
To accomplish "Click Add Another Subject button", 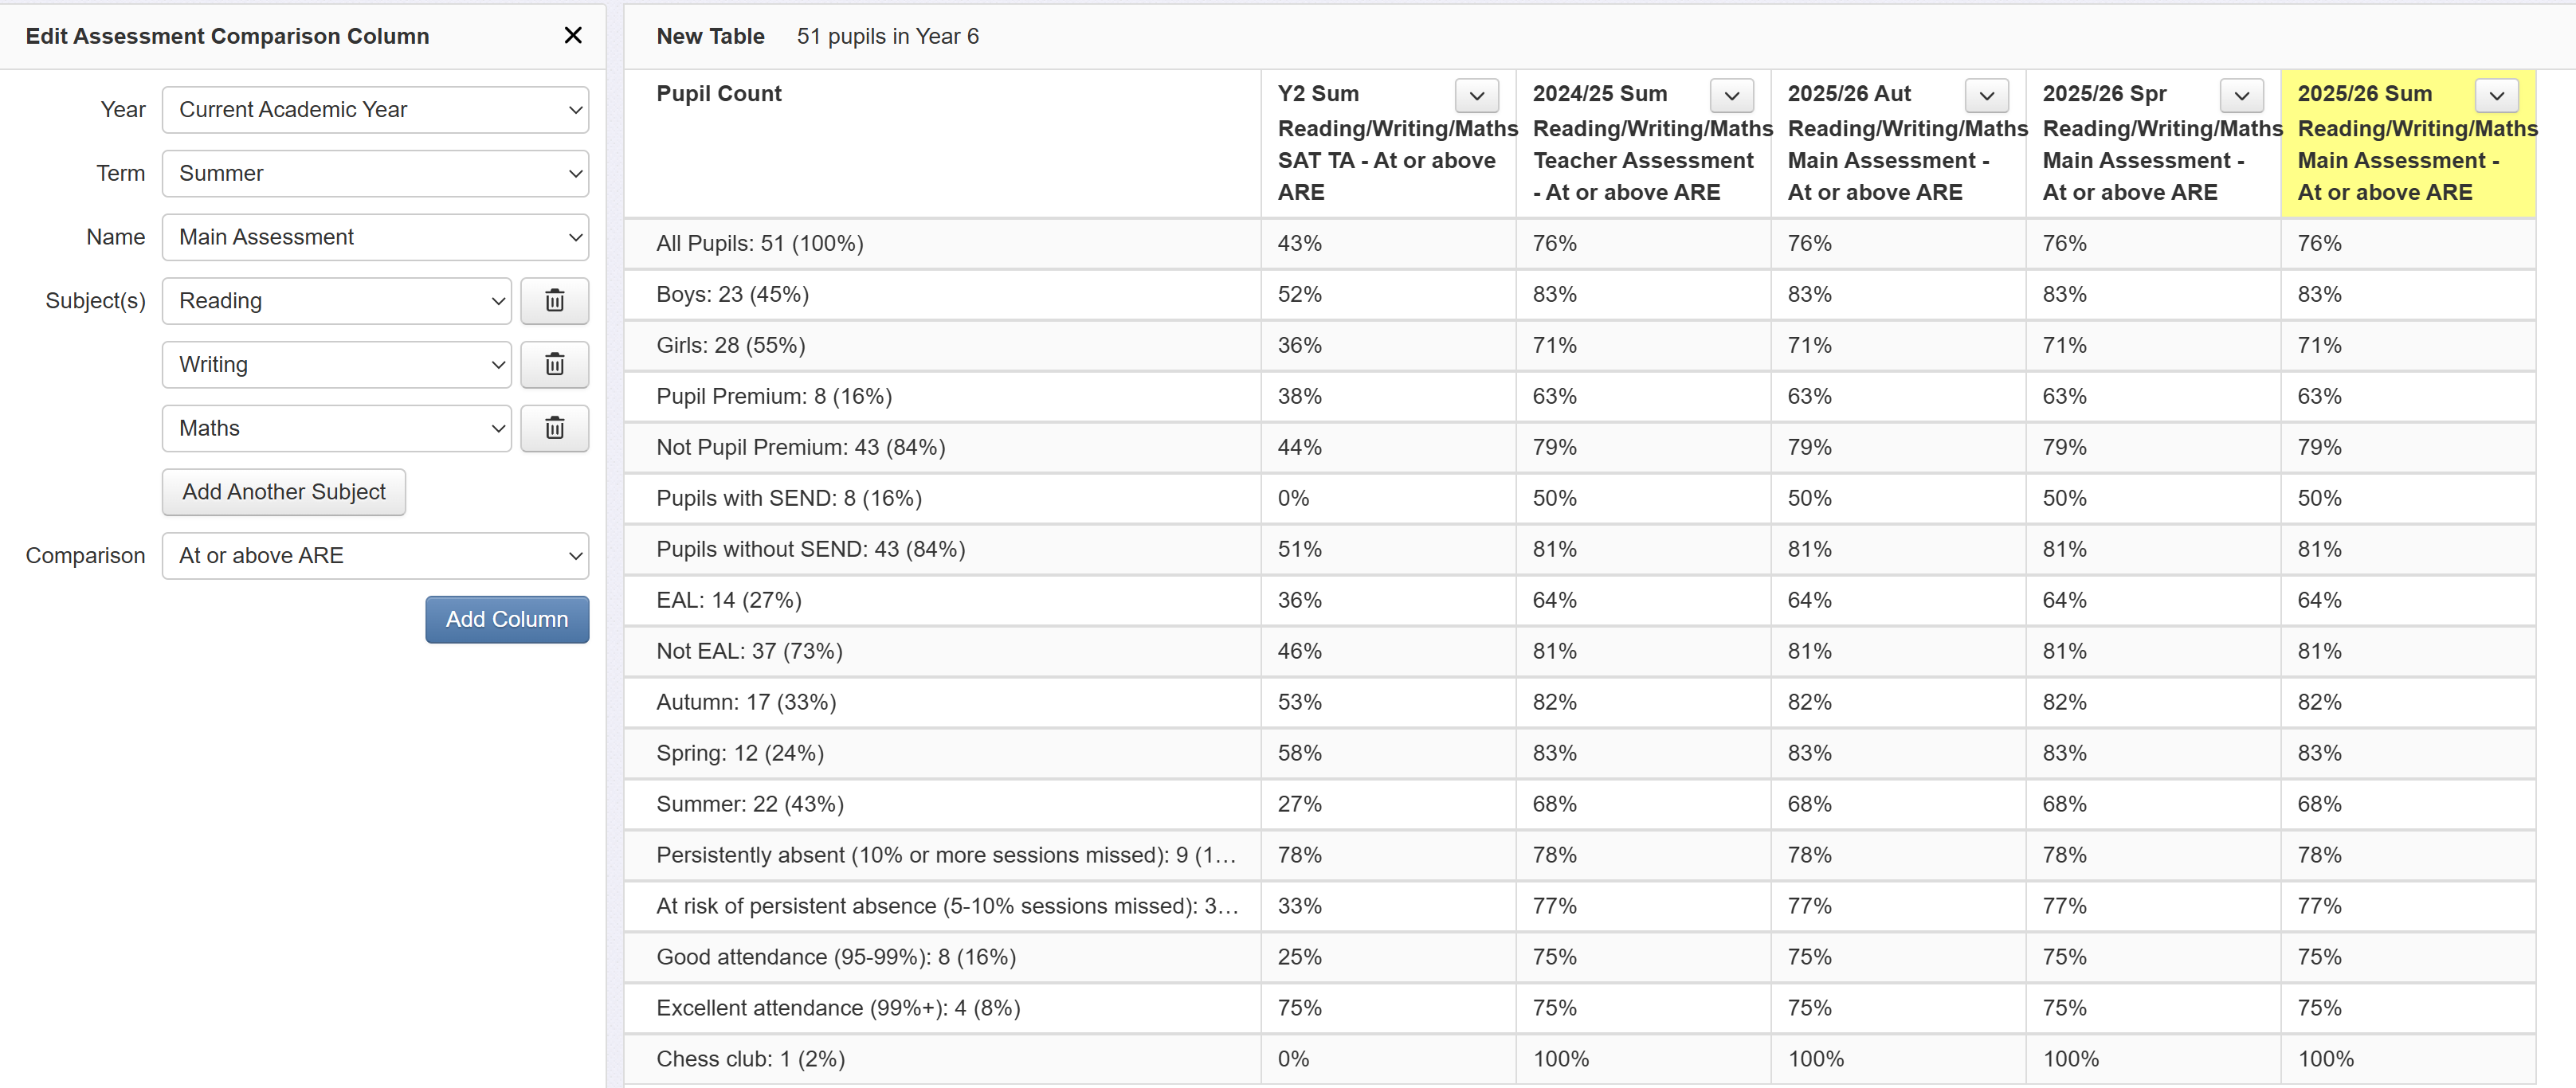I will (284, 492).
